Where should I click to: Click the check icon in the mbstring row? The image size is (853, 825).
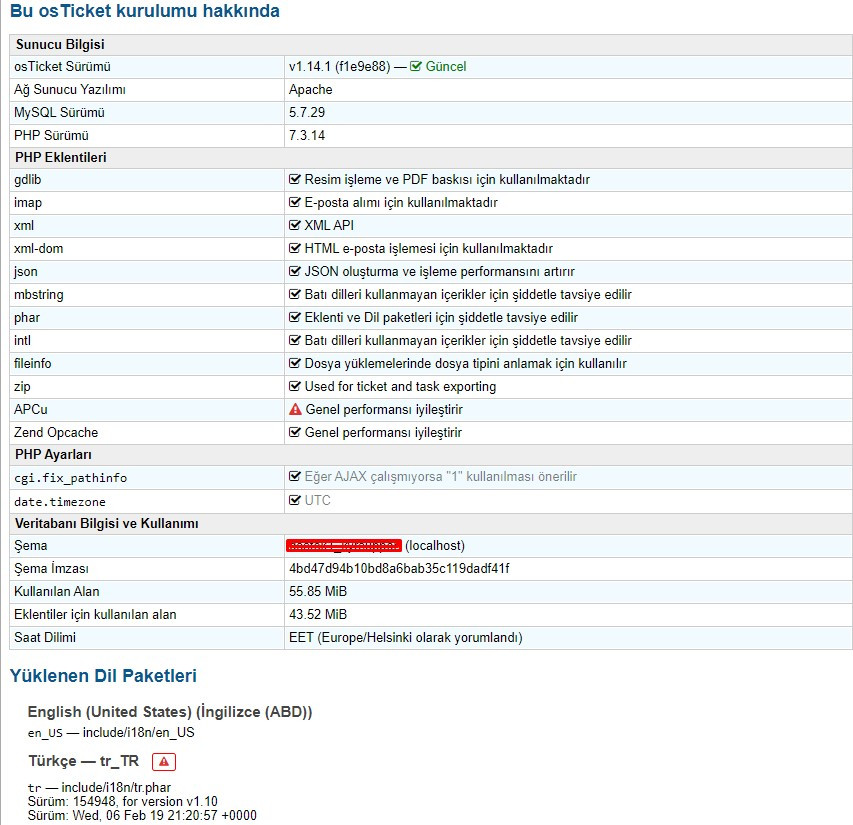click(x=295, y=295)
